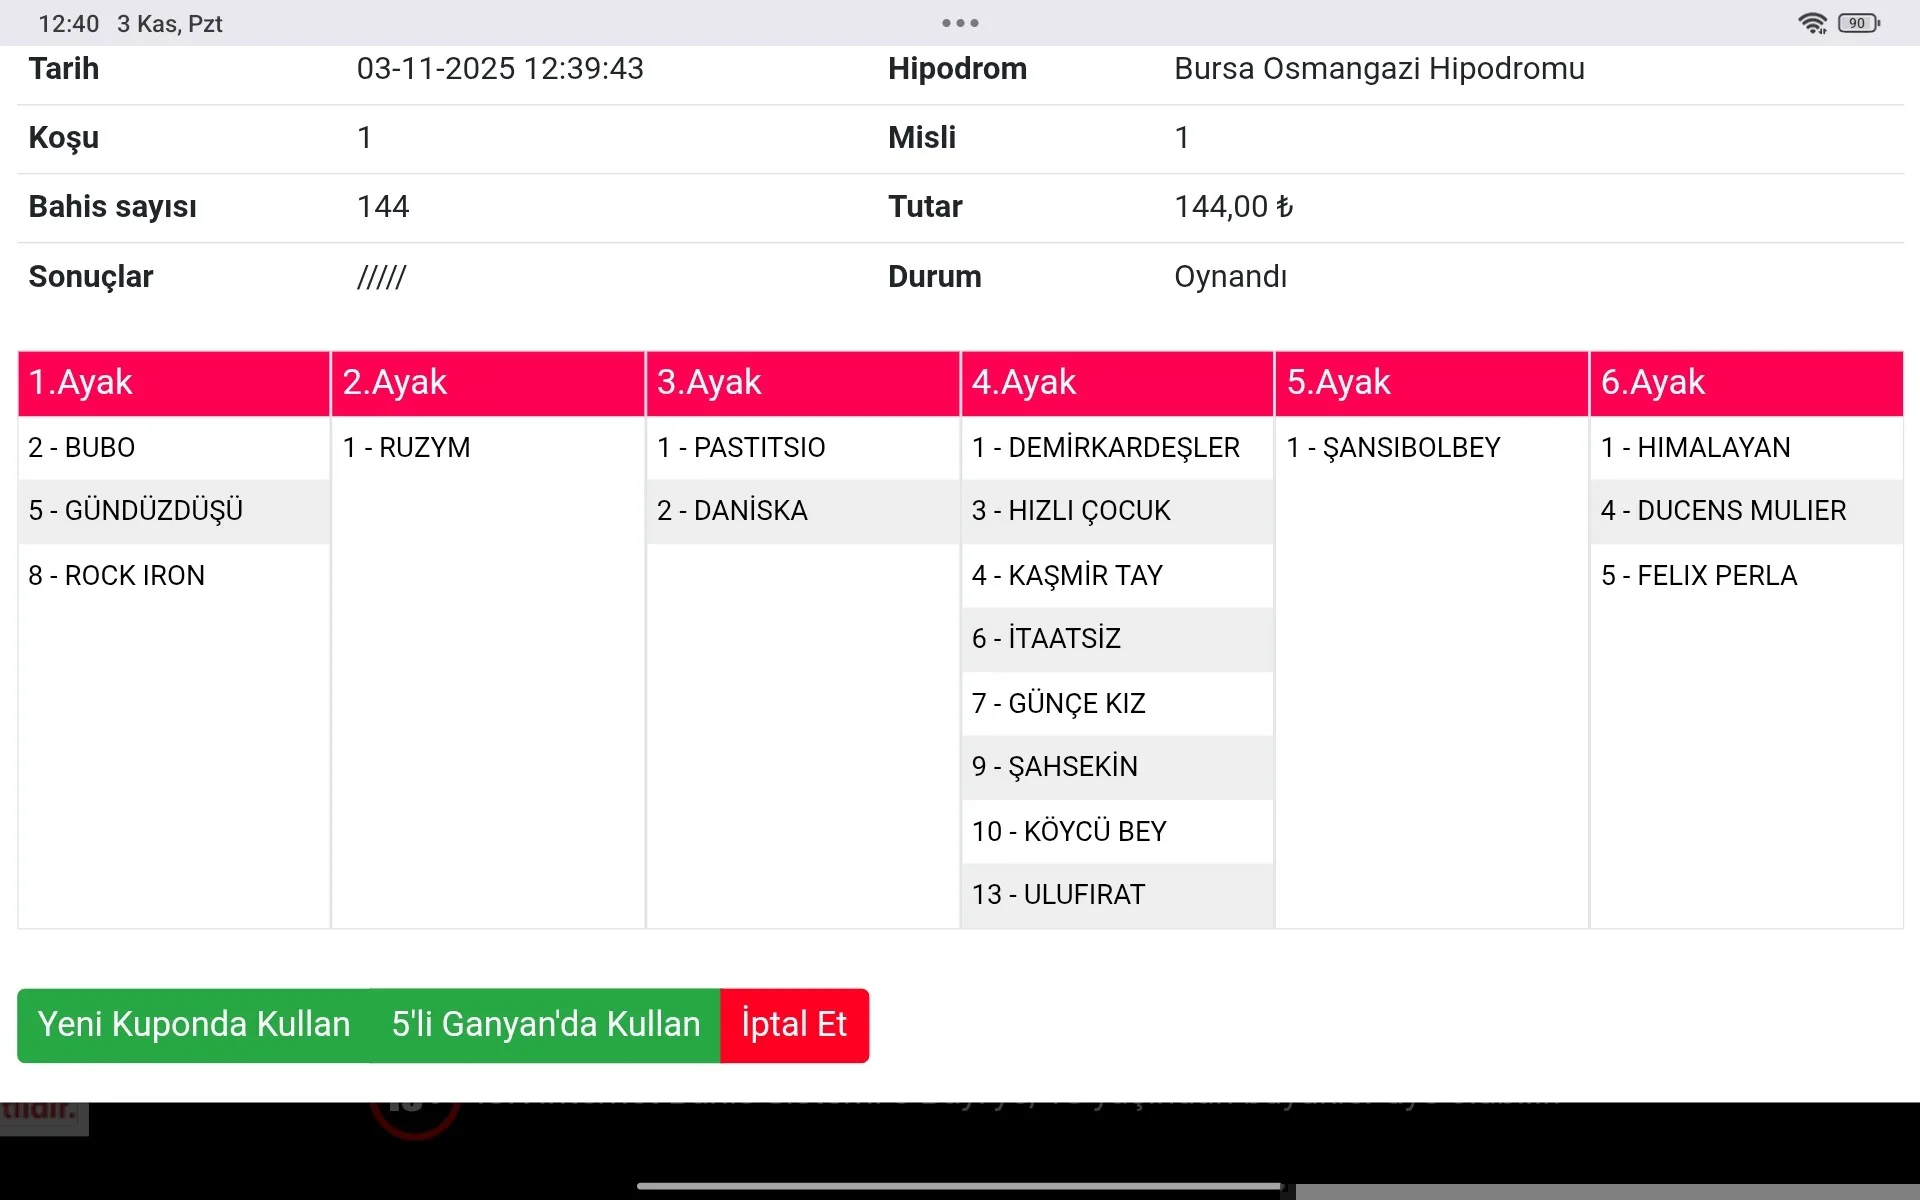This screenshot has width=1920, height=1200.
Task: Select the 1.Ayak column header
Action: tap(174, 383)
